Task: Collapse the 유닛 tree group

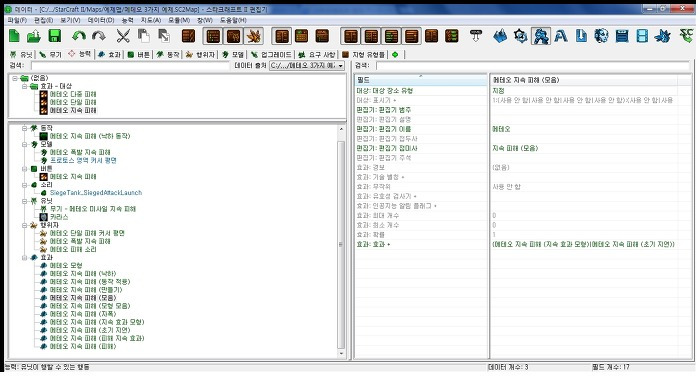Action: (25, 201)
